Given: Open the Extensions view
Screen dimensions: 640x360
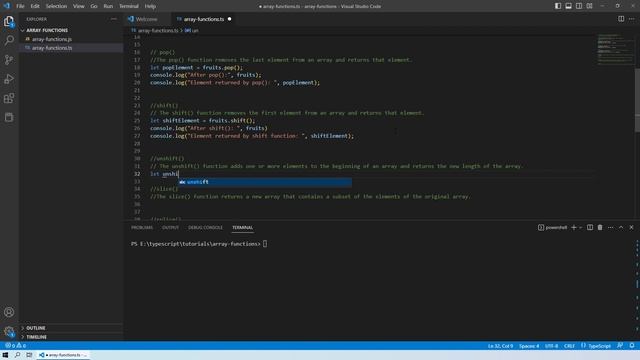Looking at the screenshot, I should (9, 98).
